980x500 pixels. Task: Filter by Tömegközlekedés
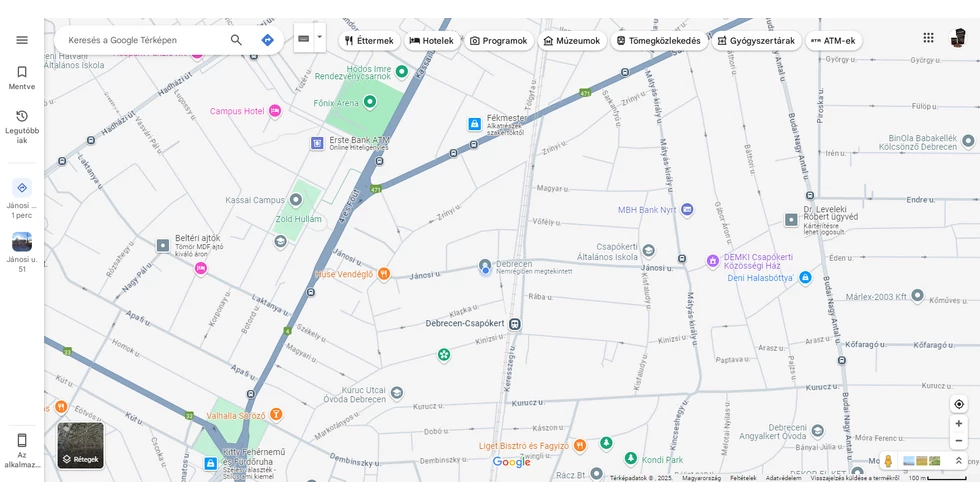point(659,41)
